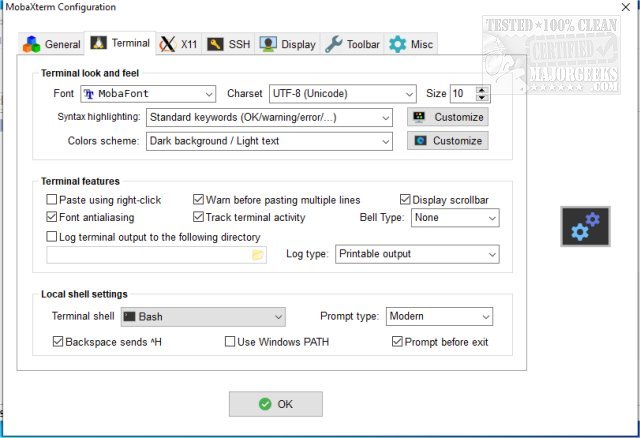Screen dimensions: 640x438
Task: Click the green checkmark icon on OK
Action: (265, 404)
